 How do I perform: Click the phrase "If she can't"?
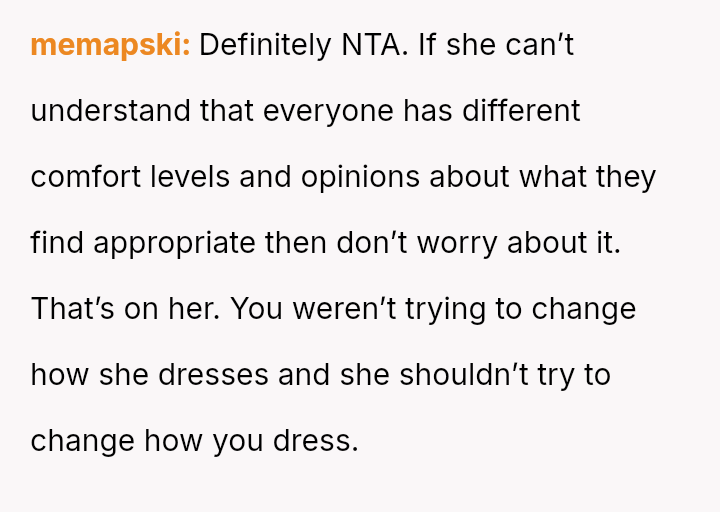(496, 45)
